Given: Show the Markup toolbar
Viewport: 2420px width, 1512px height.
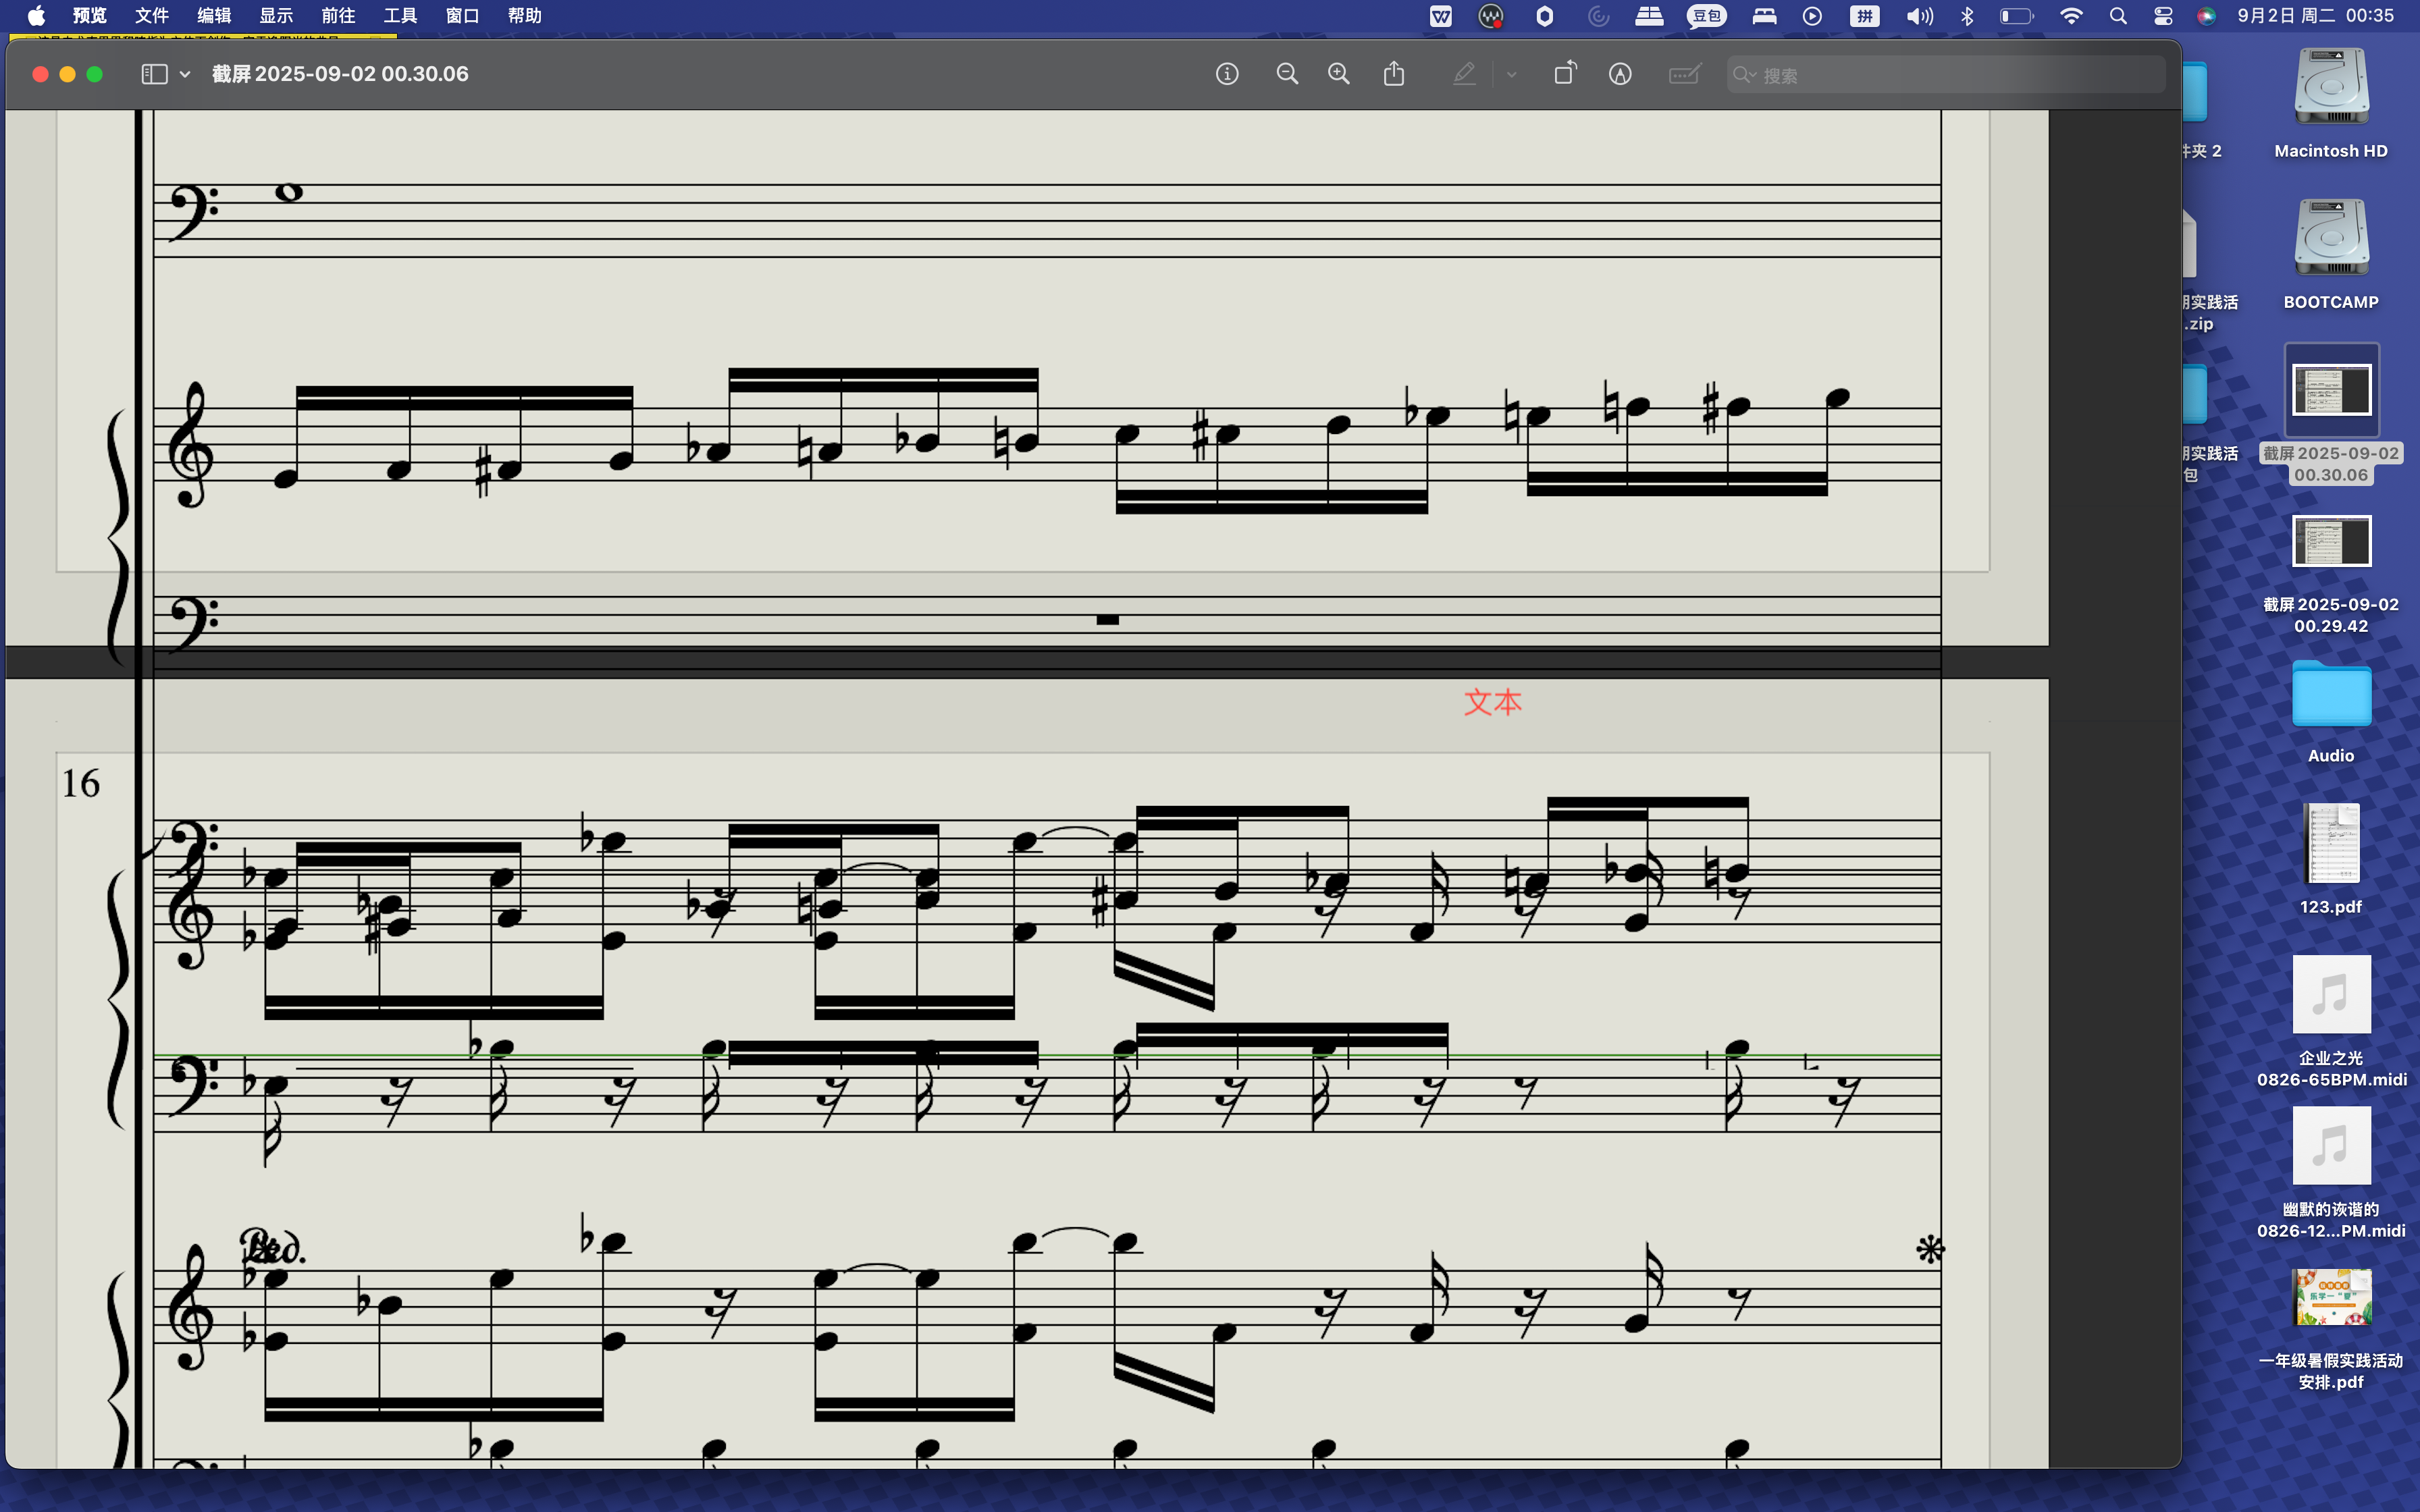Looking at the screenshot, I should click(1620, 74).
